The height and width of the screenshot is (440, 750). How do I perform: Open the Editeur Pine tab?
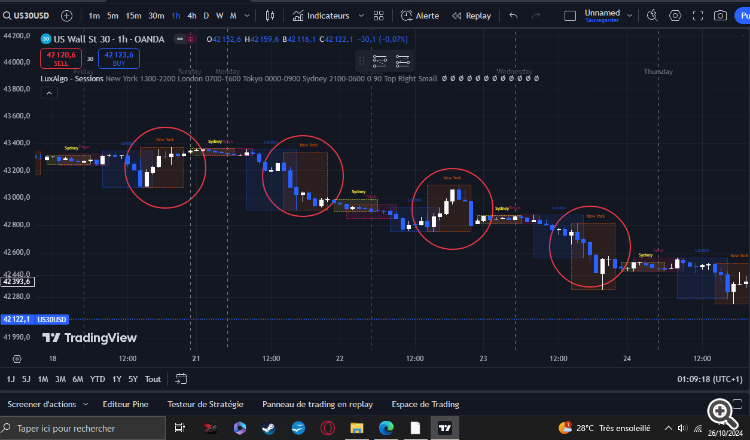pyautogui.click(x=125, y=404)
